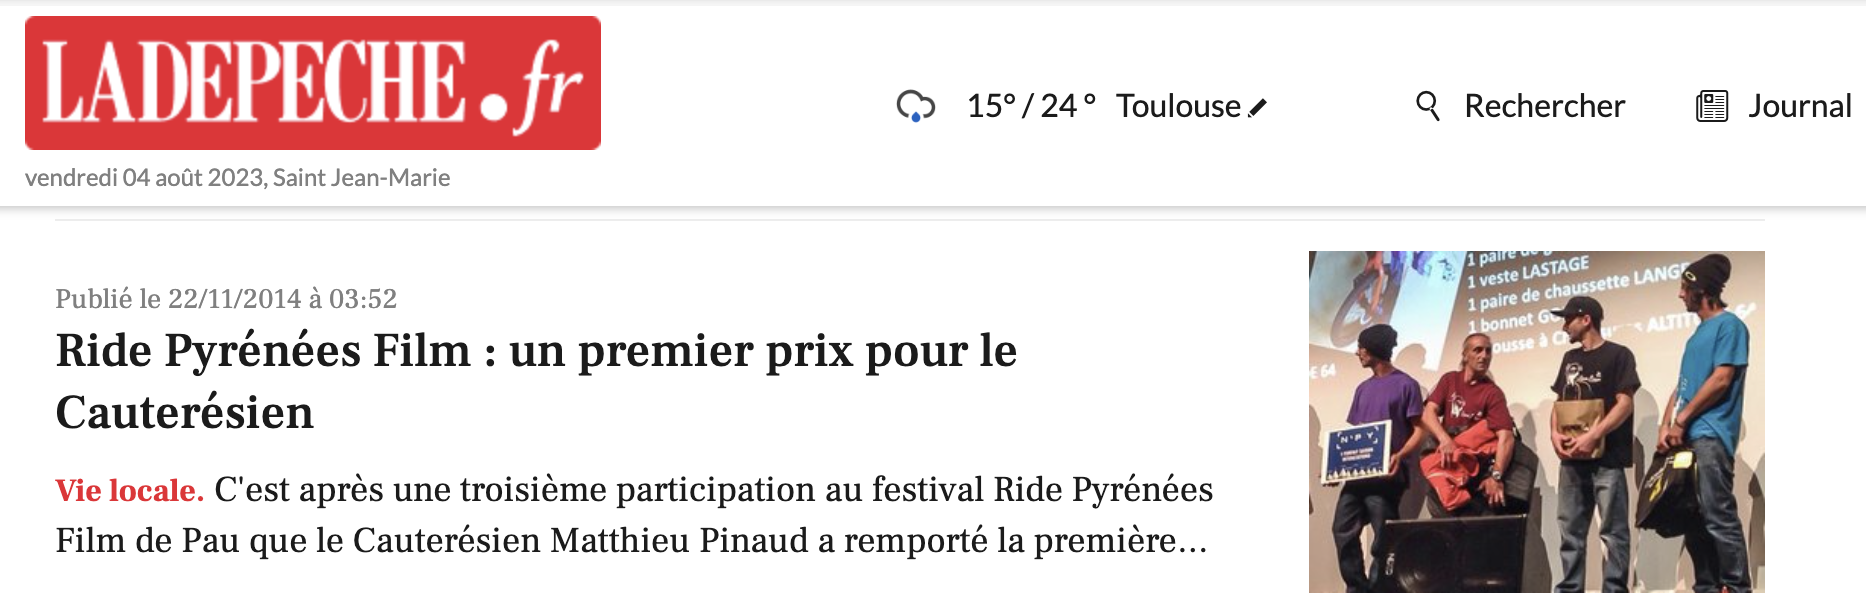Select the Saint Jean-Marie text
Screen dimensions: 1866x614
tap(361, 178)
